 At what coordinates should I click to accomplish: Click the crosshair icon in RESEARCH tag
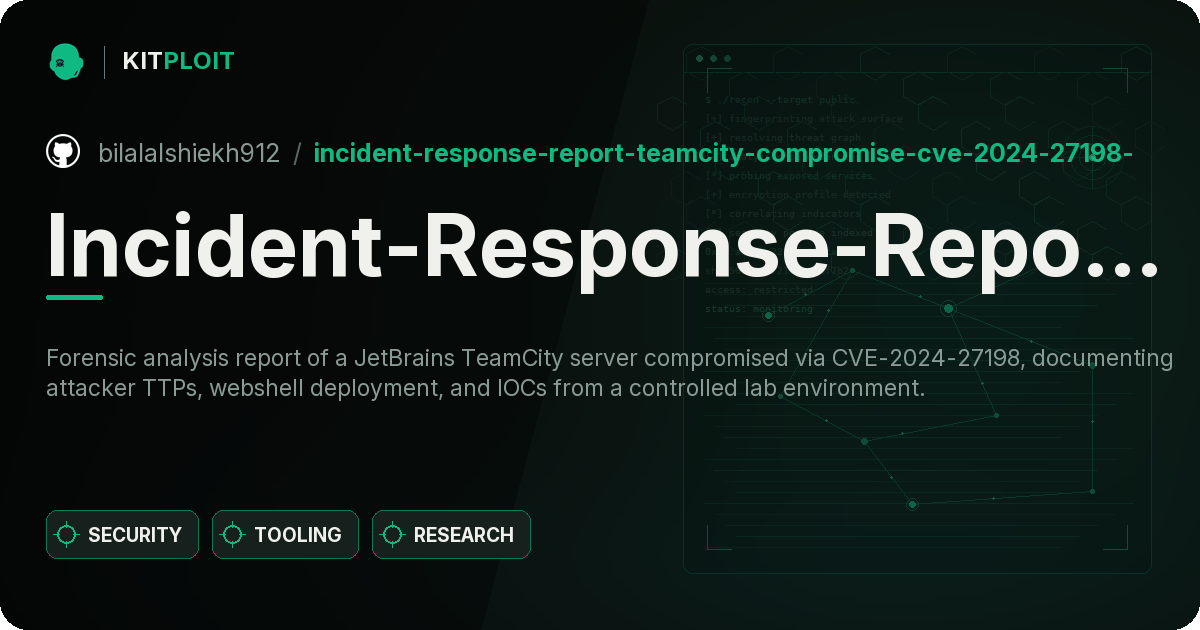click(393, 535)
